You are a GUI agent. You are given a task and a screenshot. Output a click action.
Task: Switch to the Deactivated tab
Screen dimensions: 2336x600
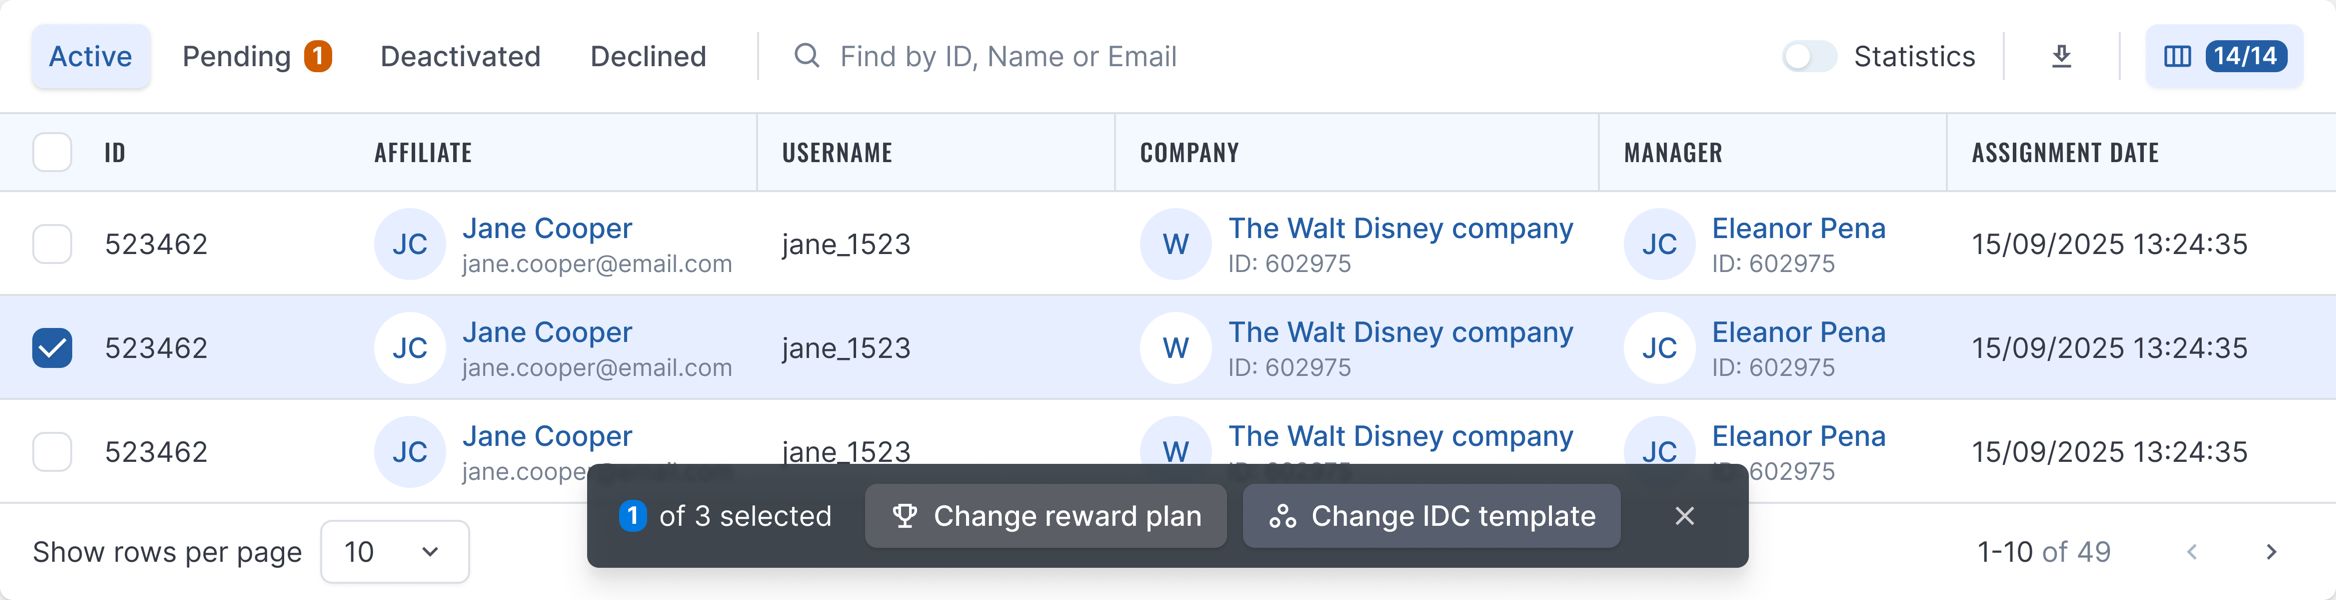(x=460, y=56)
